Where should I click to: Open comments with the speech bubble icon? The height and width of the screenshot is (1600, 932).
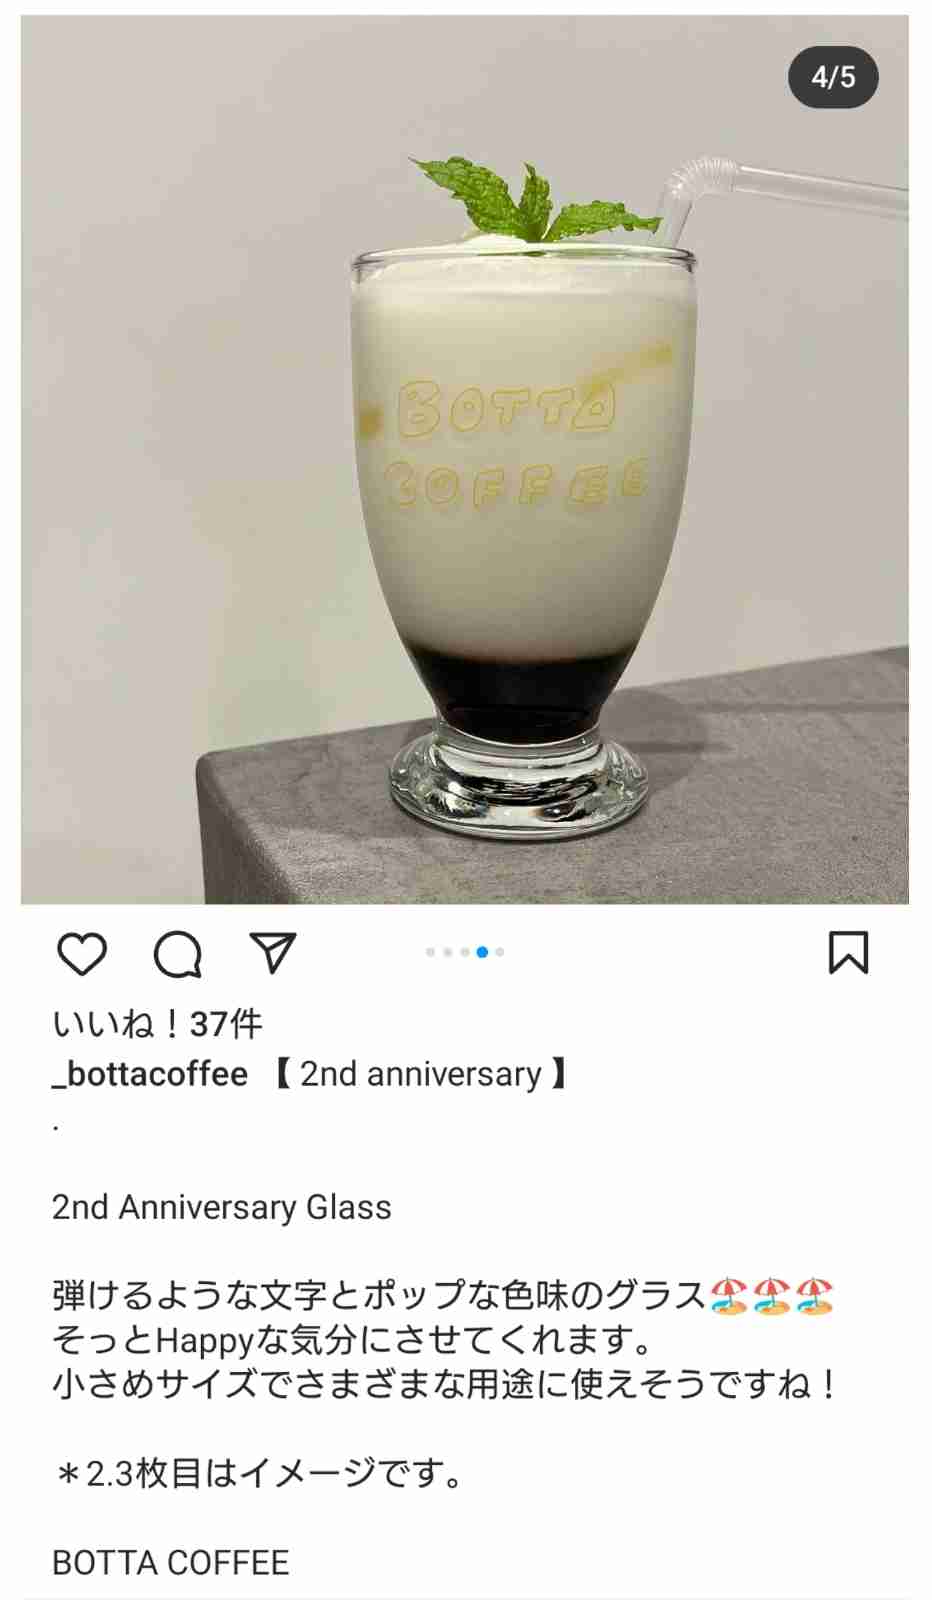(178, 953)
